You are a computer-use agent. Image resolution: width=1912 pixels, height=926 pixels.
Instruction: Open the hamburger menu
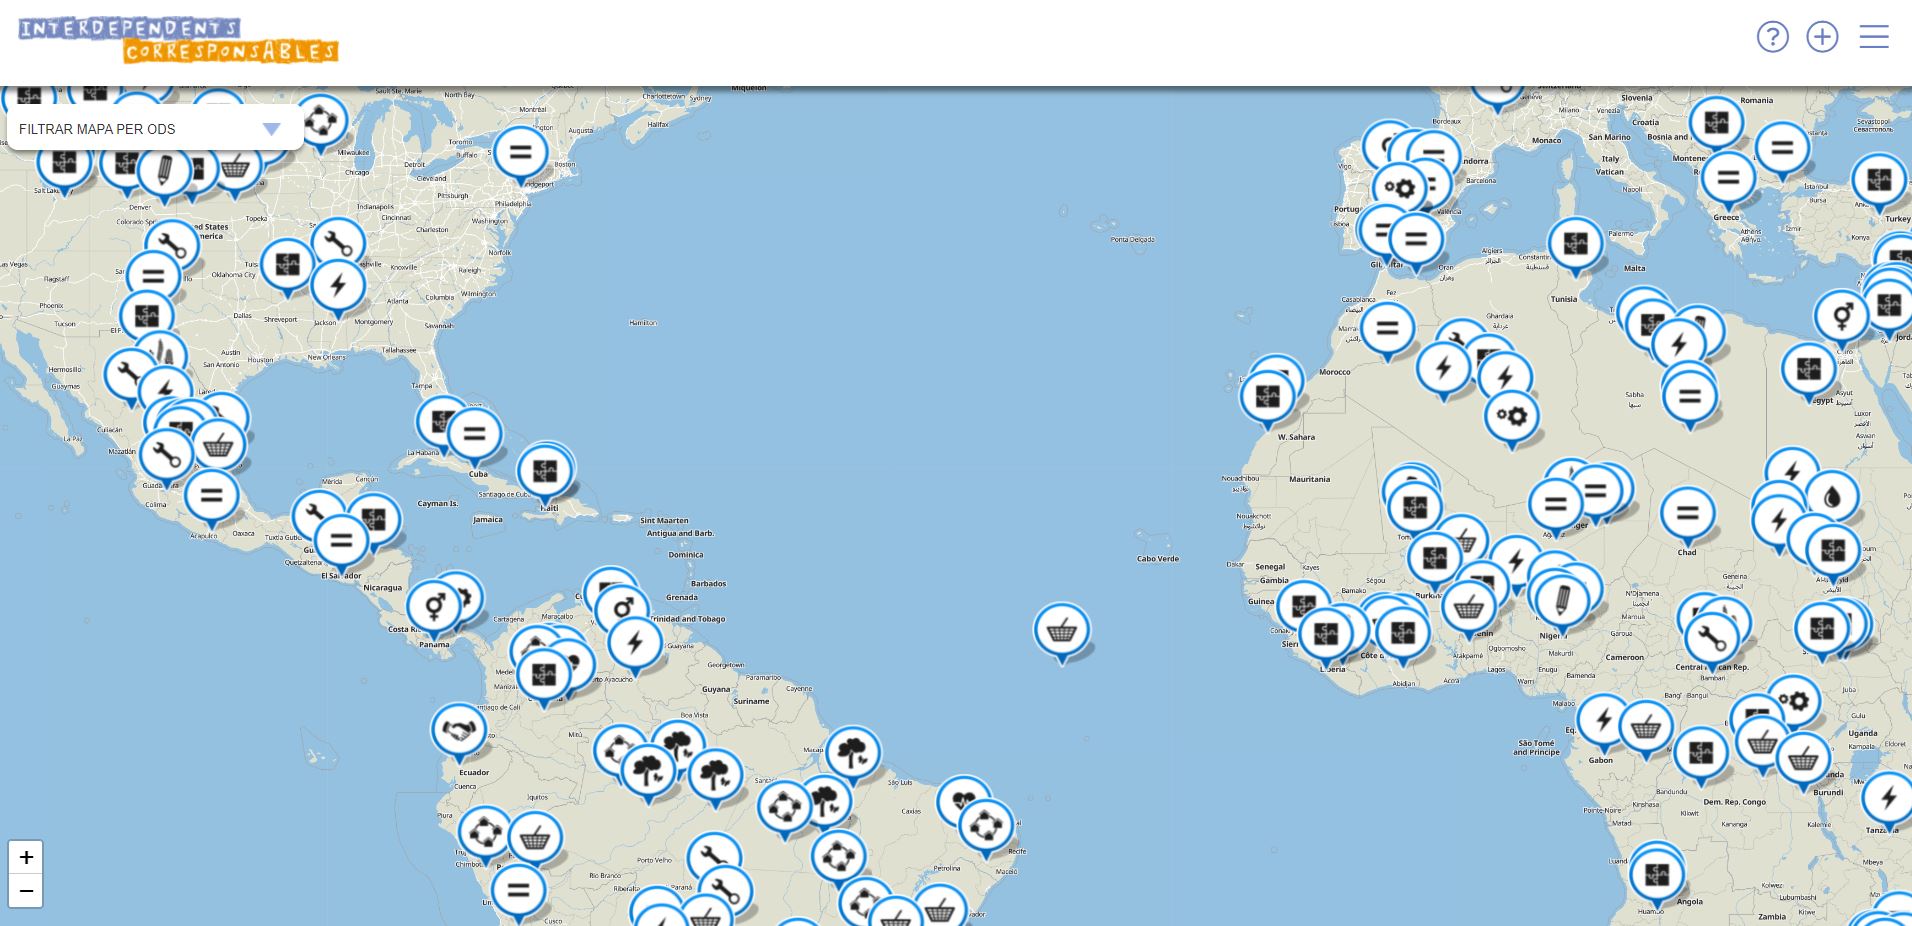click(1873, 37)
